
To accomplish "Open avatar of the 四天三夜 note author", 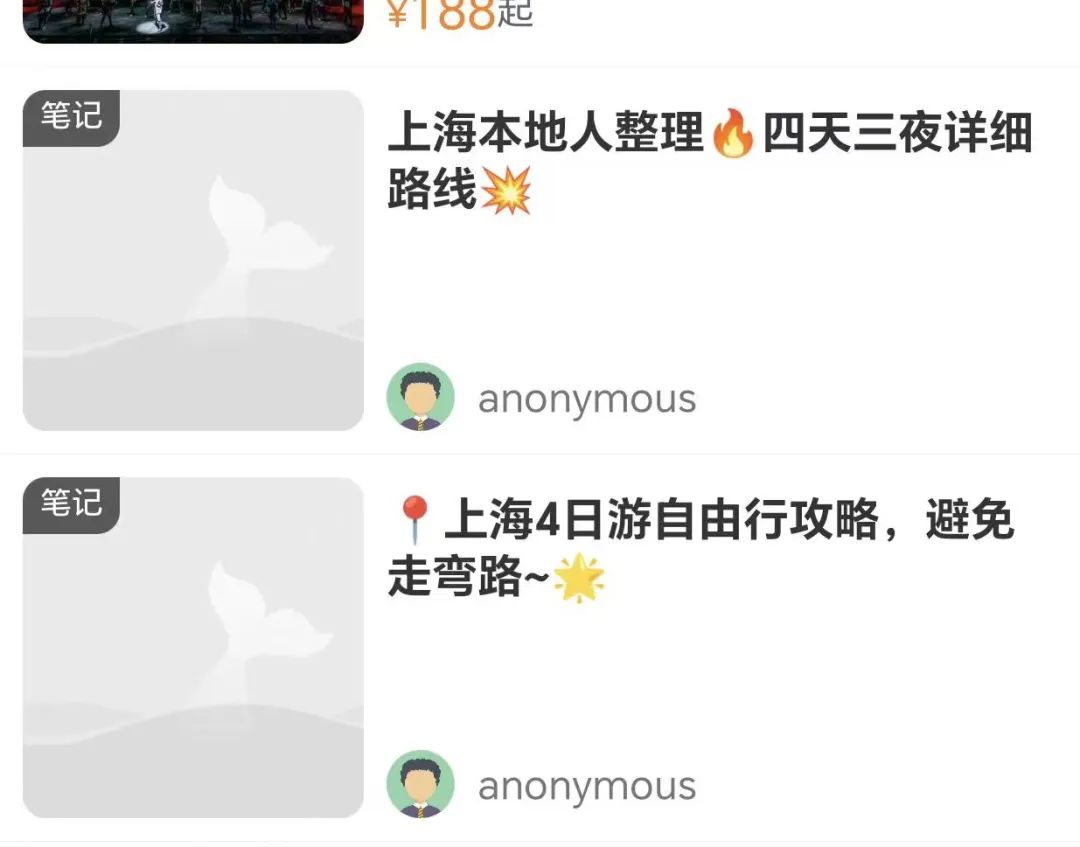I will (420, 397).
